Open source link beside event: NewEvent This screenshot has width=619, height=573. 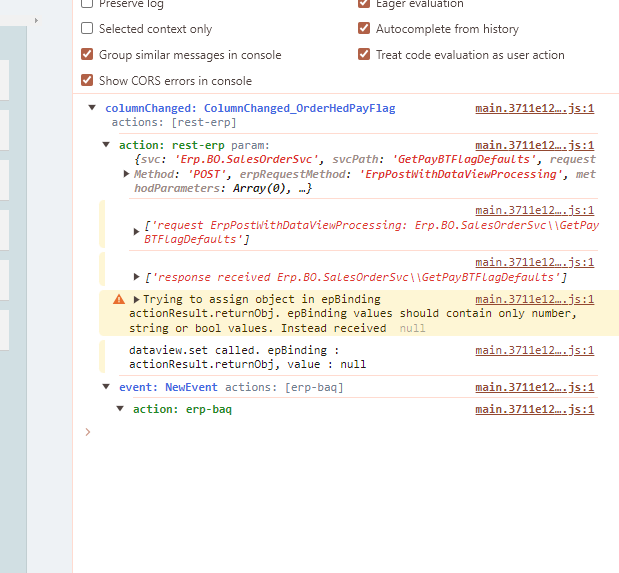pos(535,387)
